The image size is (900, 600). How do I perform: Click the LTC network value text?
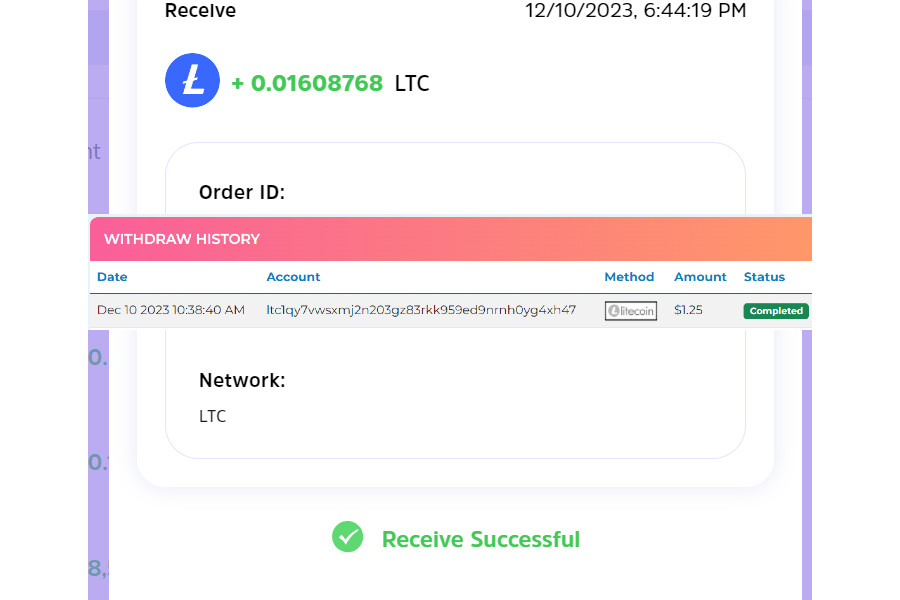click(212, 416)
